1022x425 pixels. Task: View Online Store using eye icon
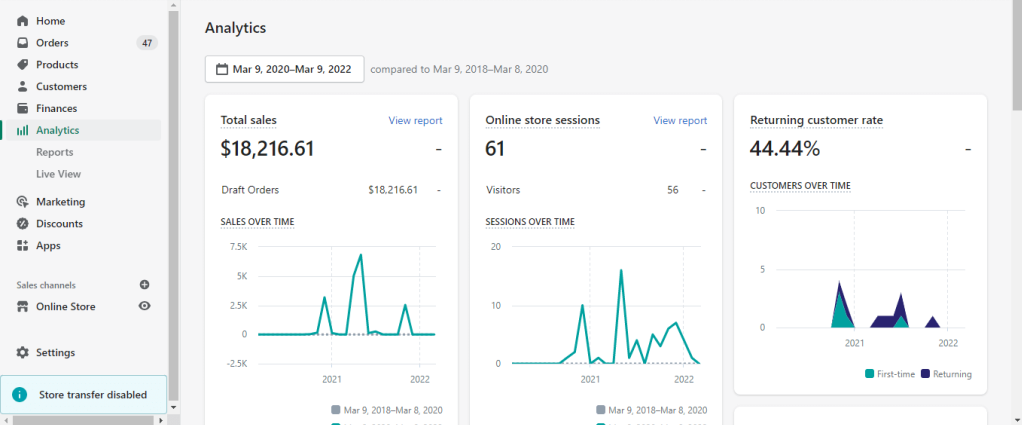coord(144,307)
